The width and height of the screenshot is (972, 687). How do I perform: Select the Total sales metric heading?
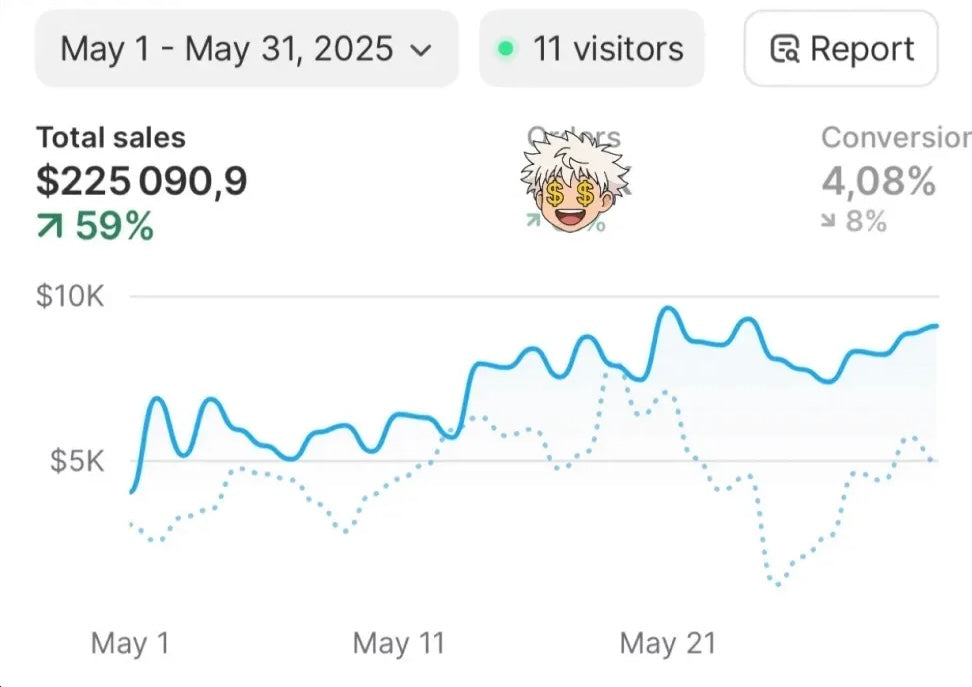(111, 138)
